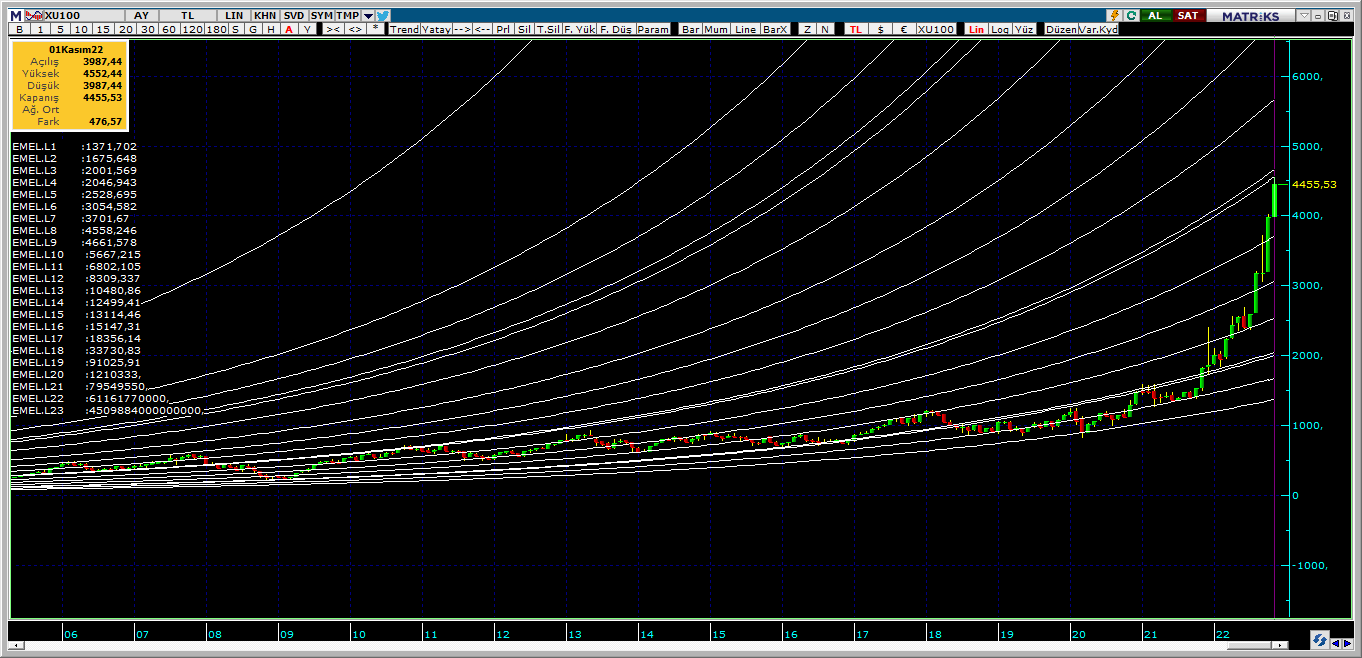Click the Sil delete button
1362x658 pixels.
(x=524, y=29)
